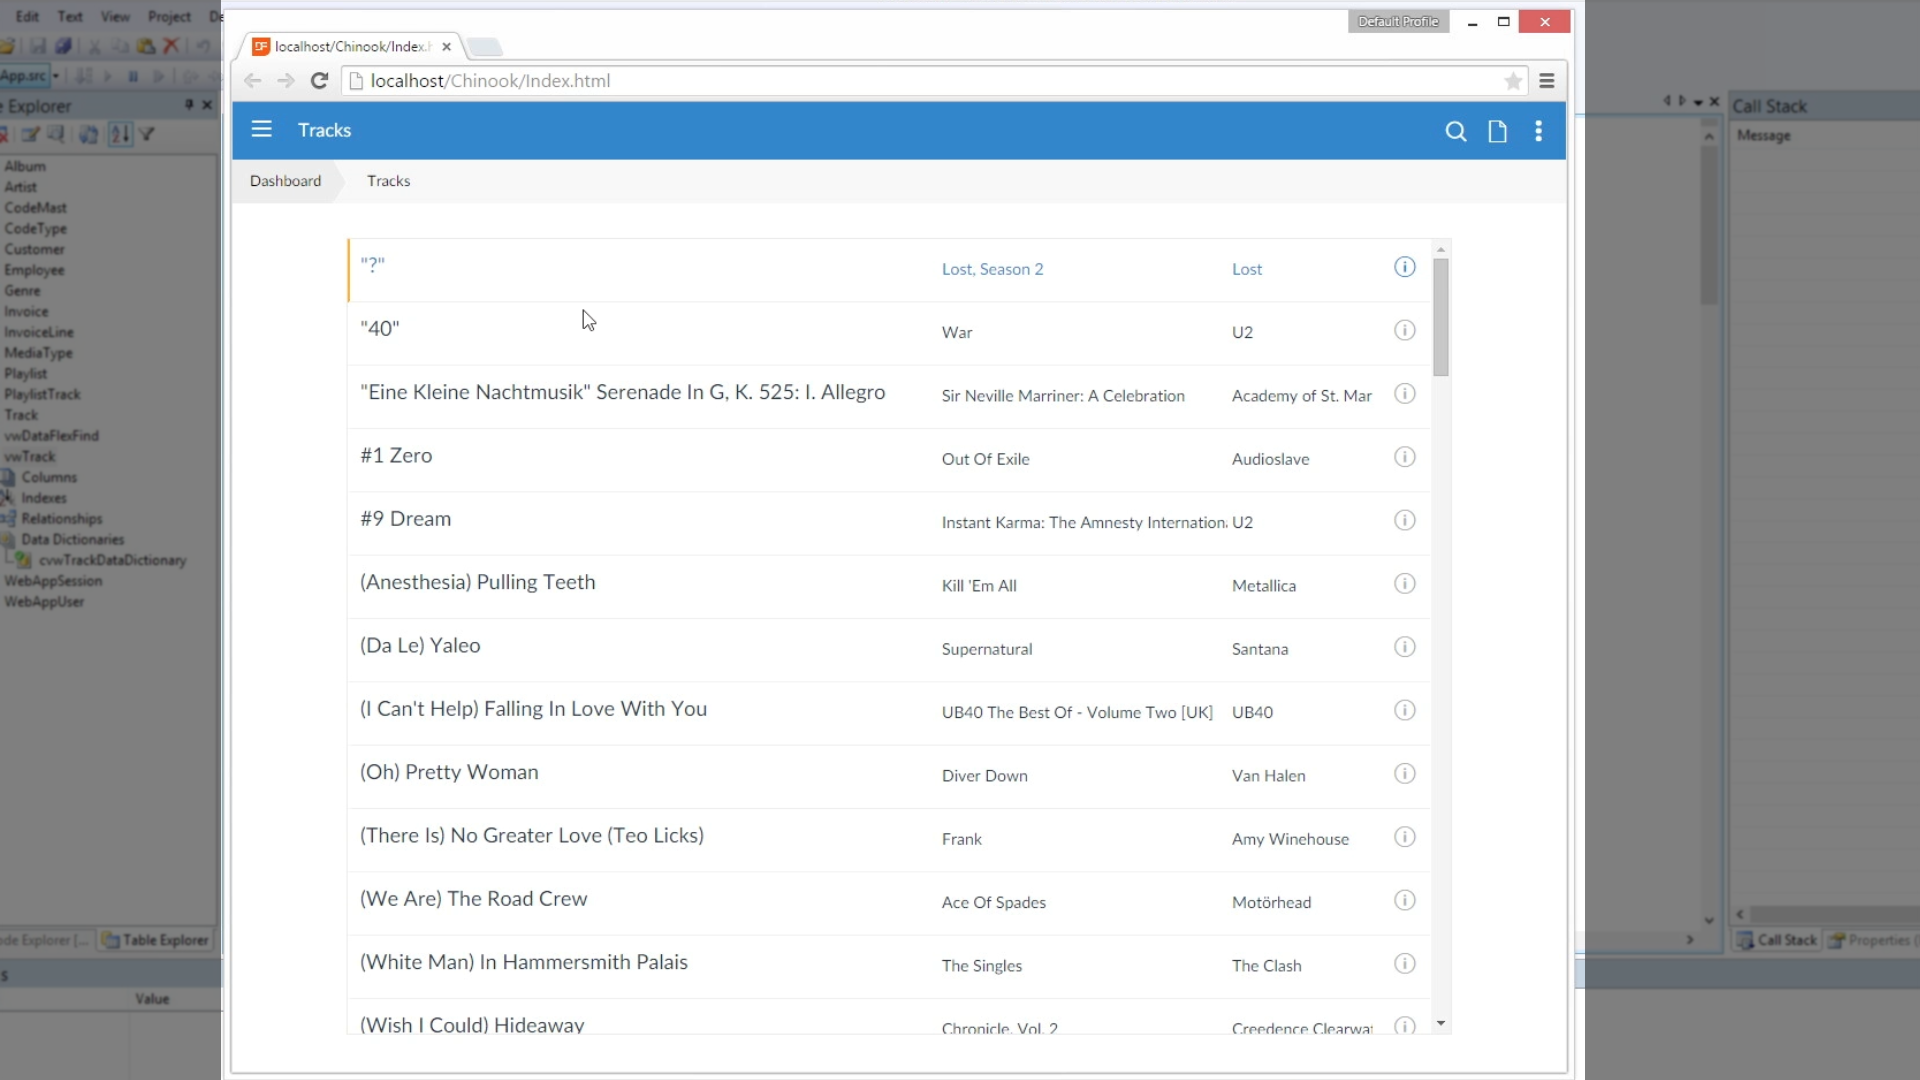1920x1080 pixels.
Task: Click info icon for #1 Zero track
Action: tap(1404, 458)
